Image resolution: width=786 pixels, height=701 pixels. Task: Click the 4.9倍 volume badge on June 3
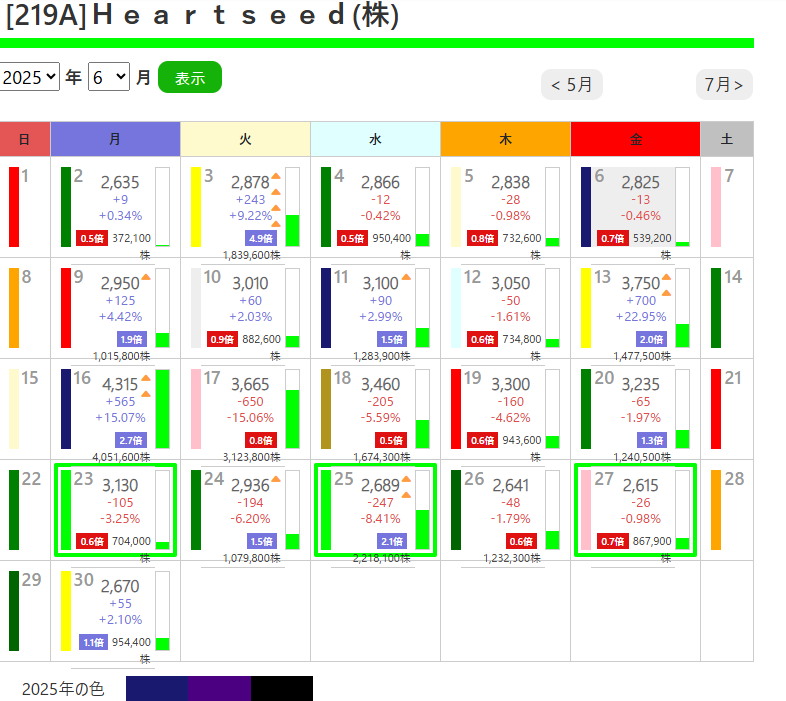coord(260,238)
